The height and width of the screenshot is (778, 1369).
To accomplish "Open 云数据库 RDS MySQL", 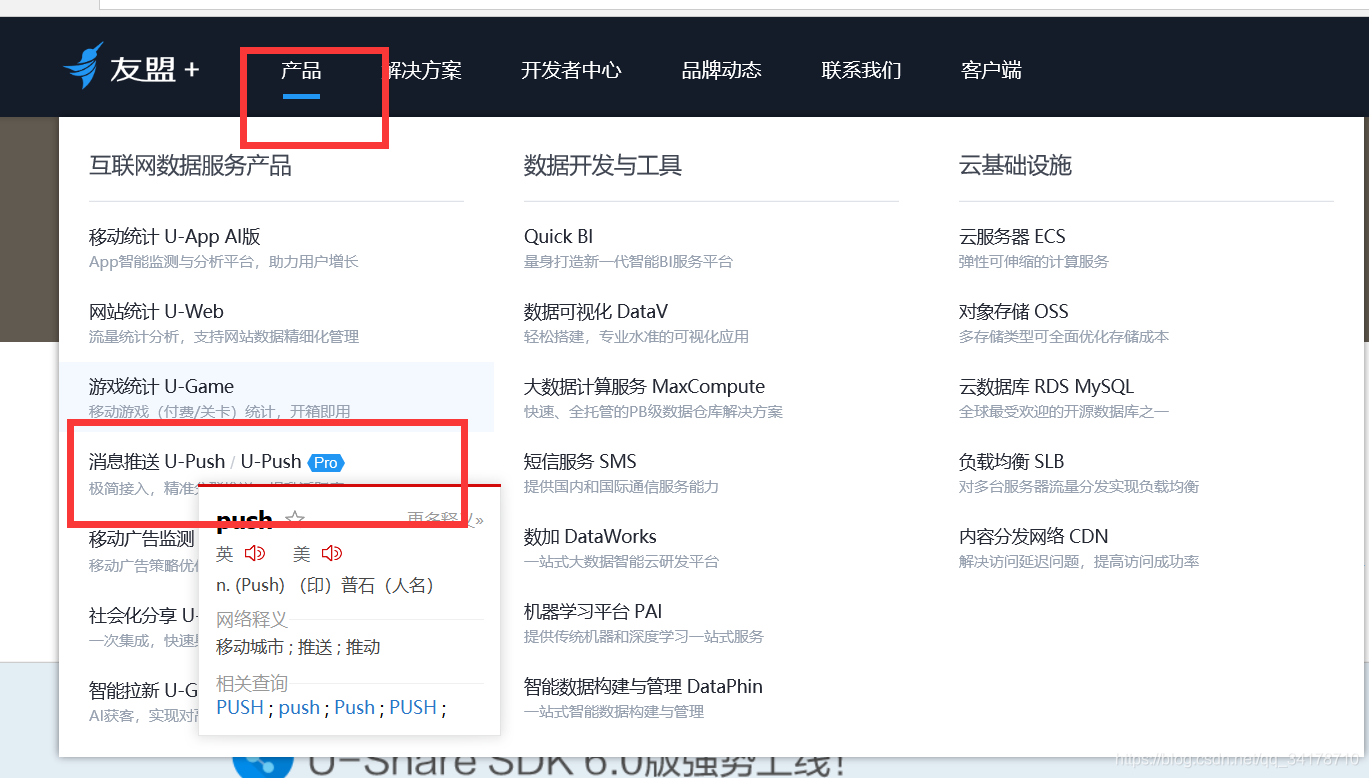I will (x=1046, y=387).
